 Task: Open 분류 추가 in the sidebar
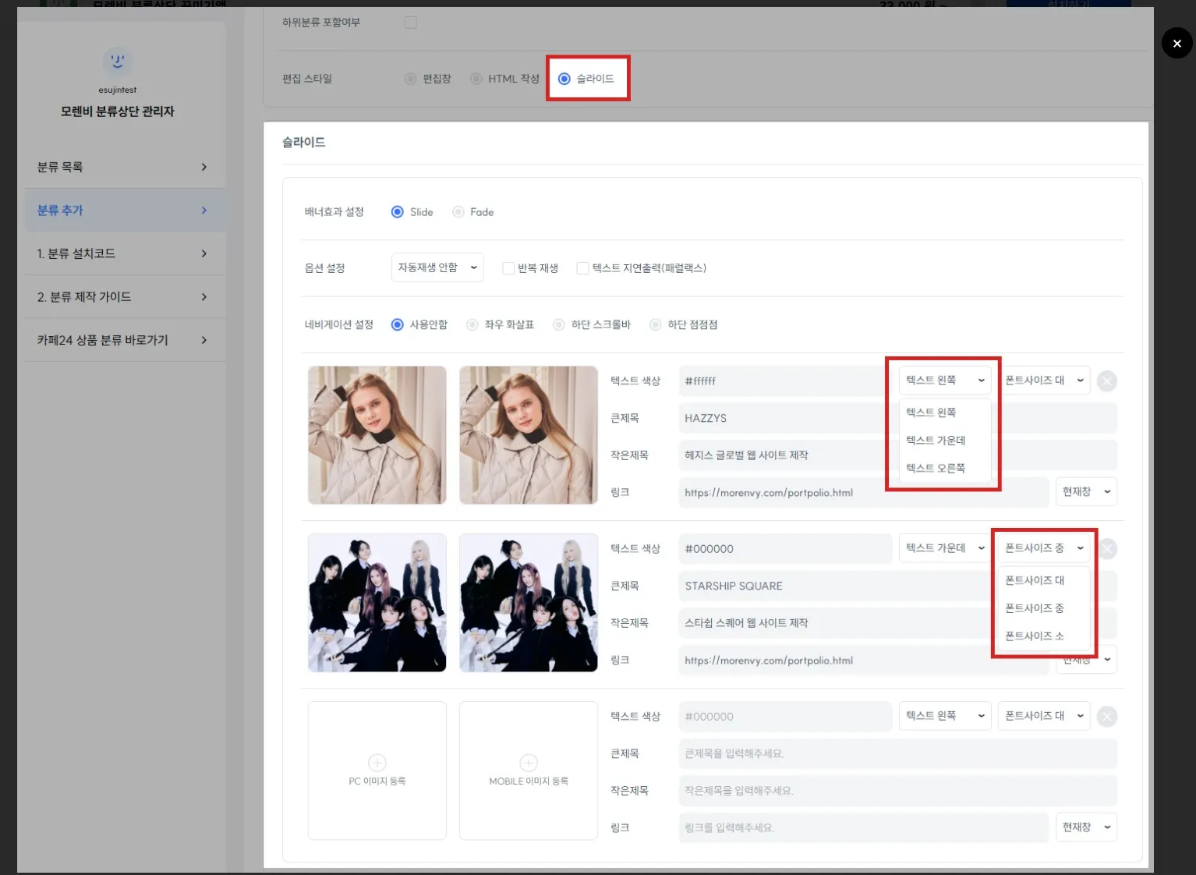(120, 210)
